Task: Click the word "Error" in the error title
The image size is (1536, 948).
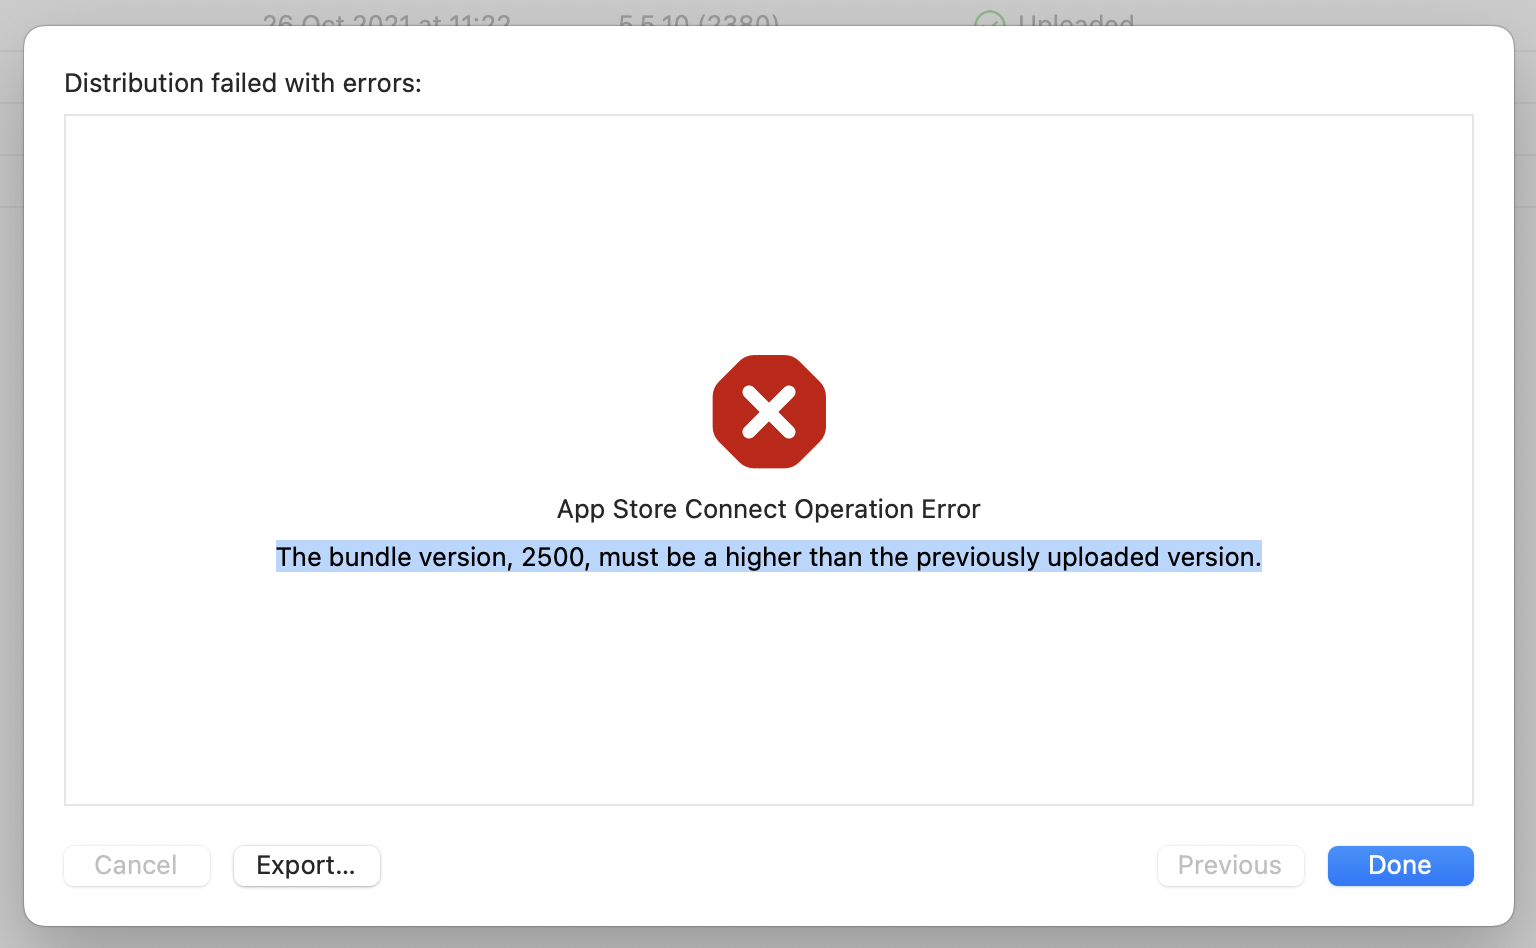Action: coord(950,509)
